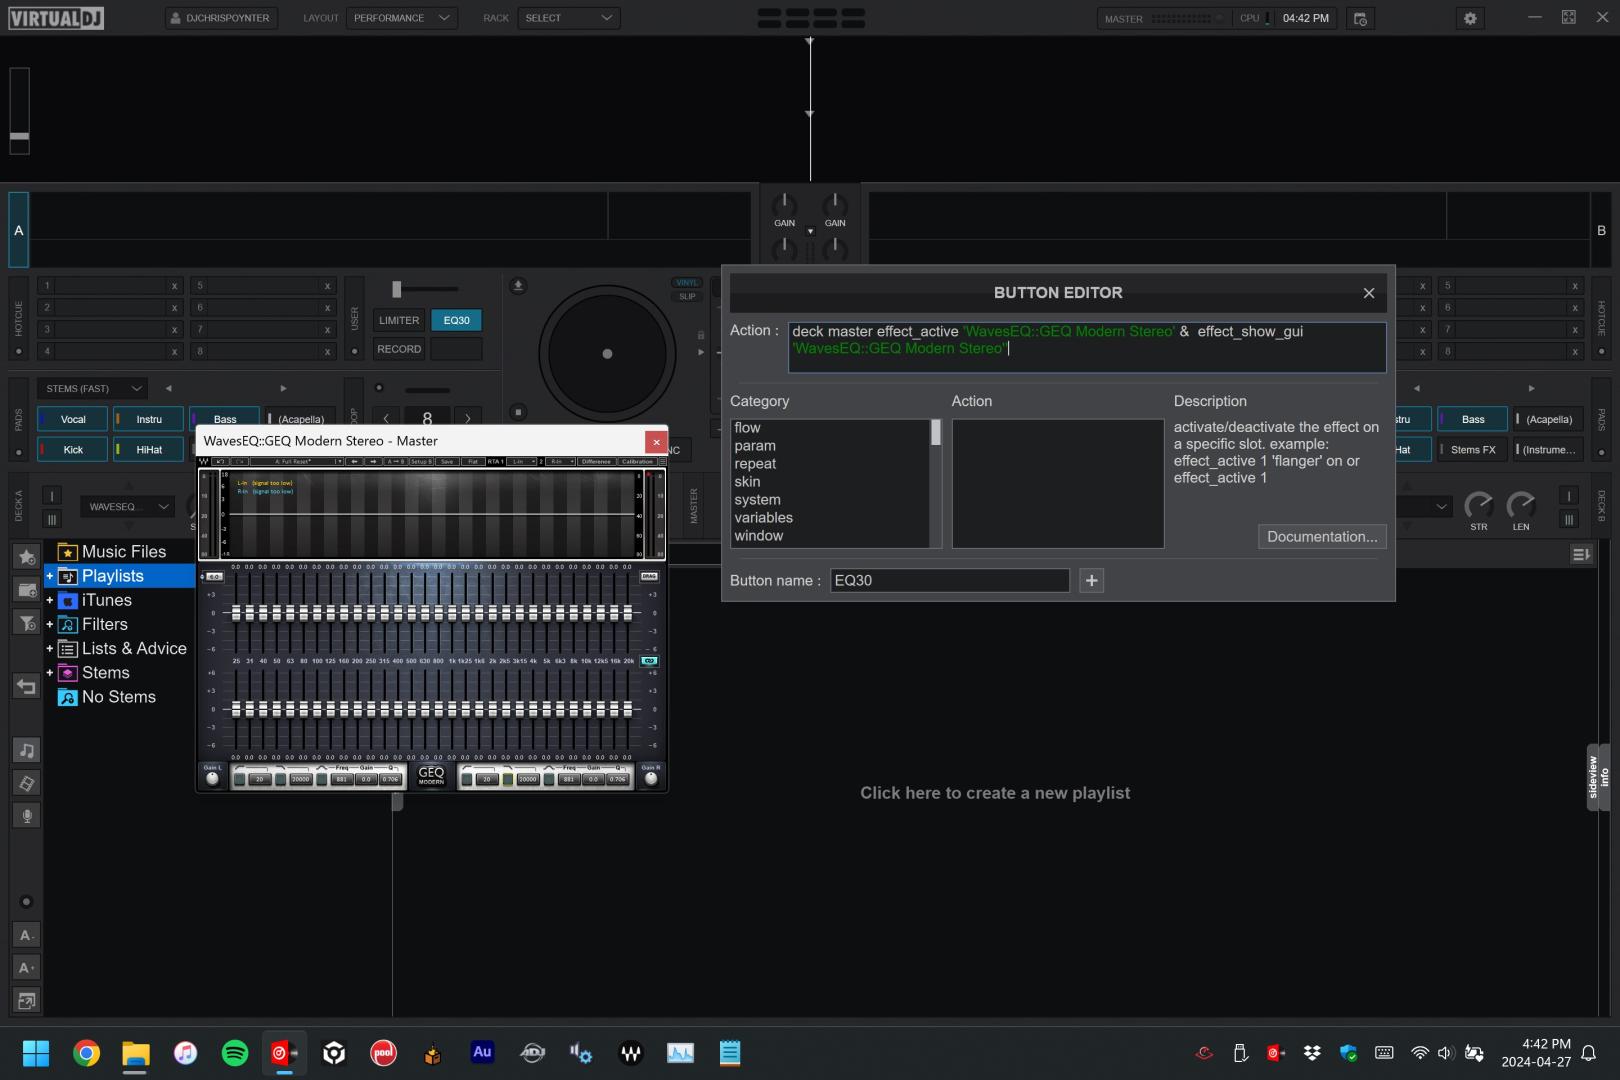Open Spotify from the taskbar
This screenshot has width=1620, height=1080.
[235, 1053]
